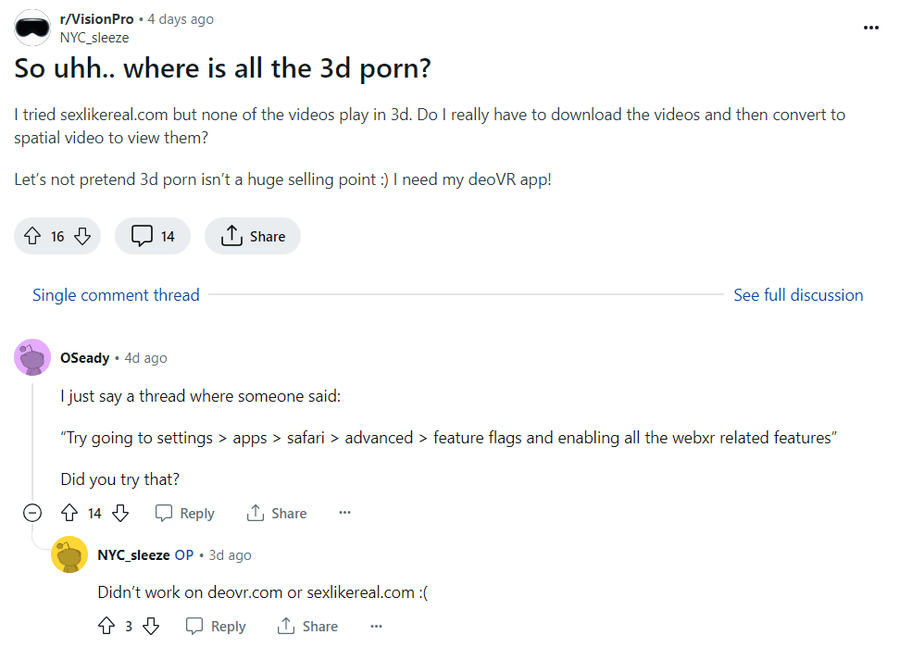The width and height of the screenshot is (900, 645).
Task: Open post options three-dot menu
Action: tap(871, 27)
